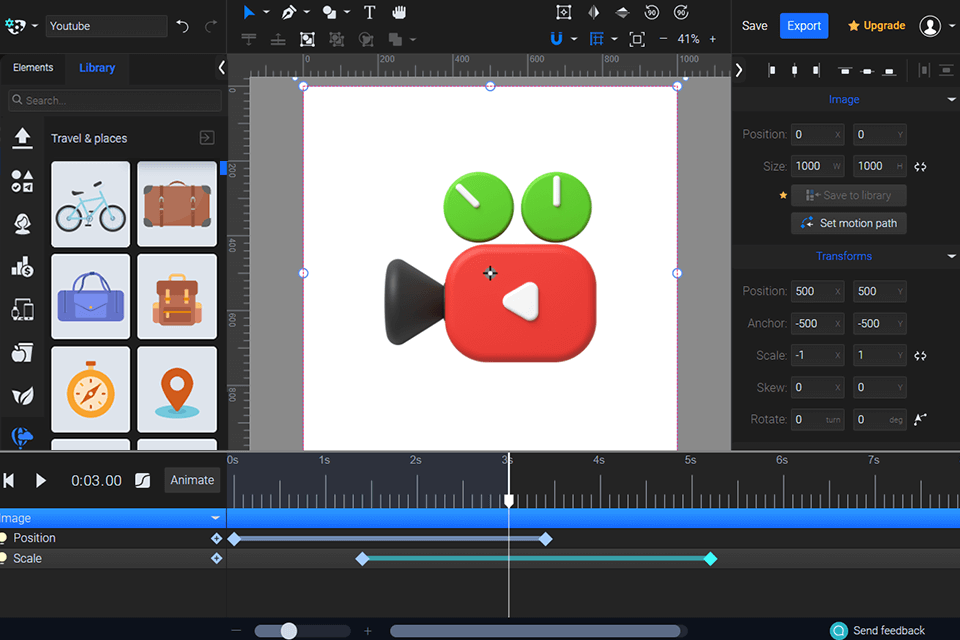The image size is (960, 640).
Task: Toggle easing curve button next to timecode
Action: click(x=143, y=481)
